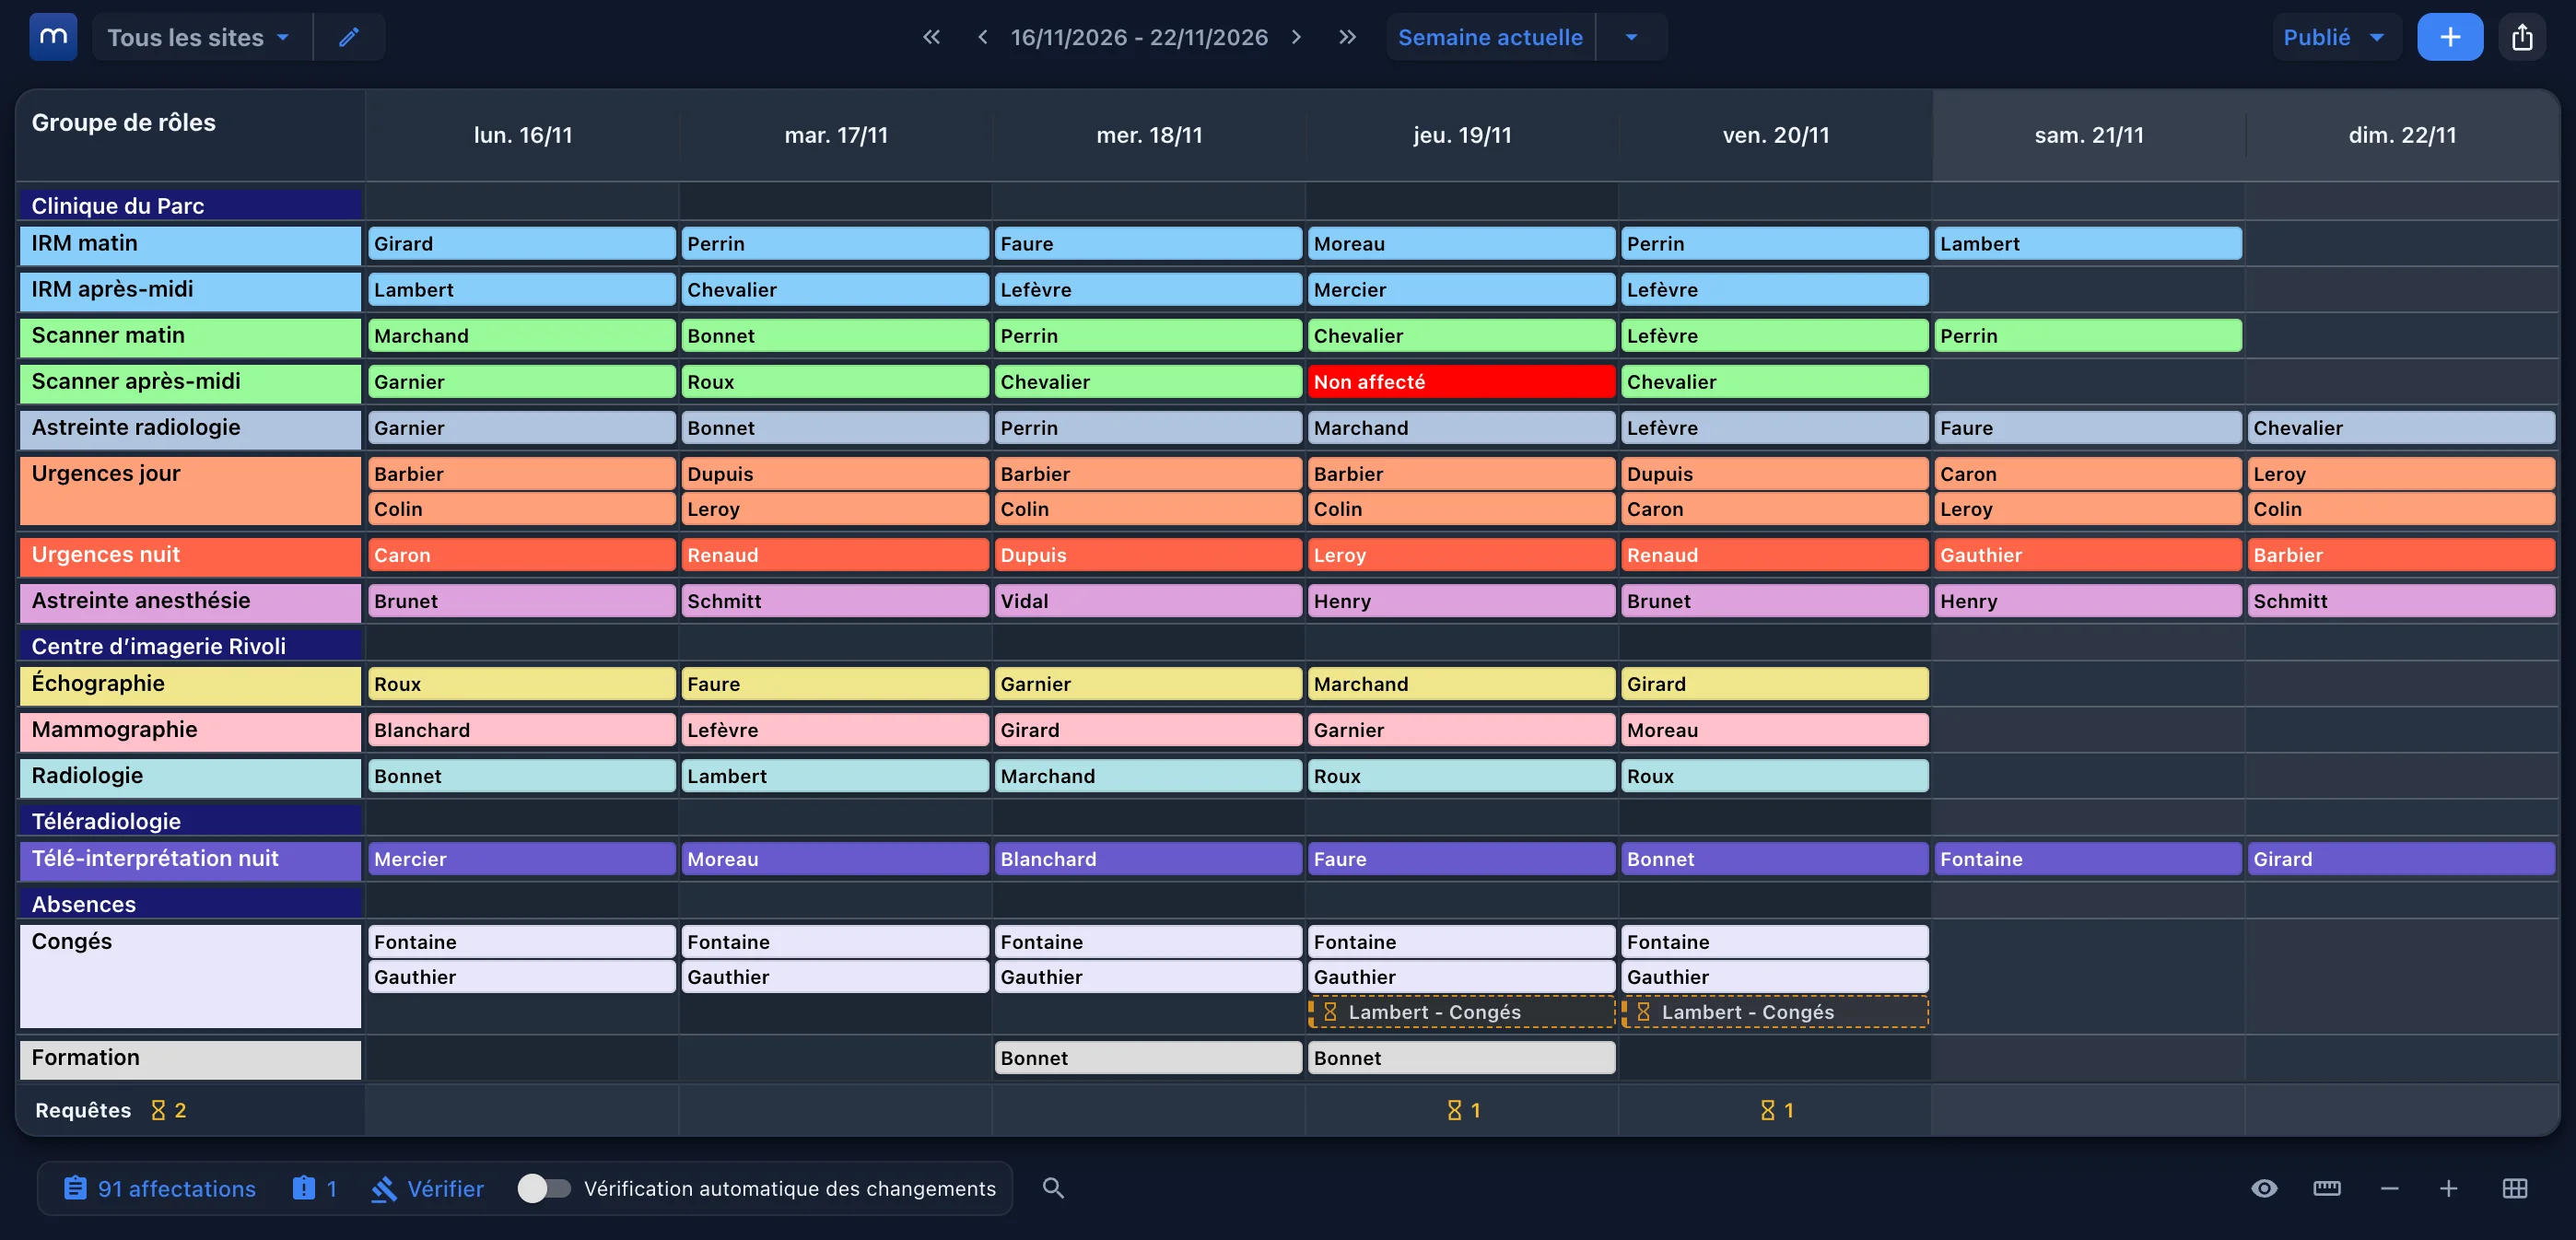Screen dimensions: 2576x1240
Task: Go to previous week arrow
Action: [x=982, y=37]
